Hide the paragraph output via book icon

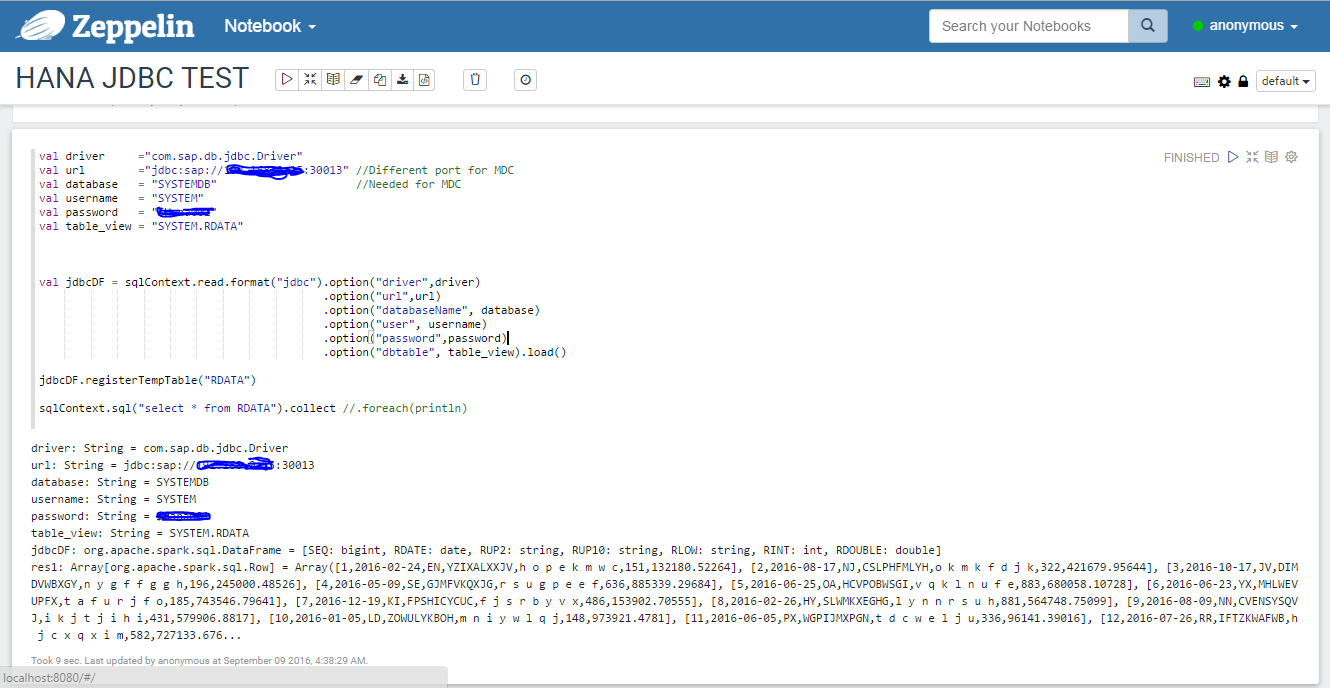1271,157
